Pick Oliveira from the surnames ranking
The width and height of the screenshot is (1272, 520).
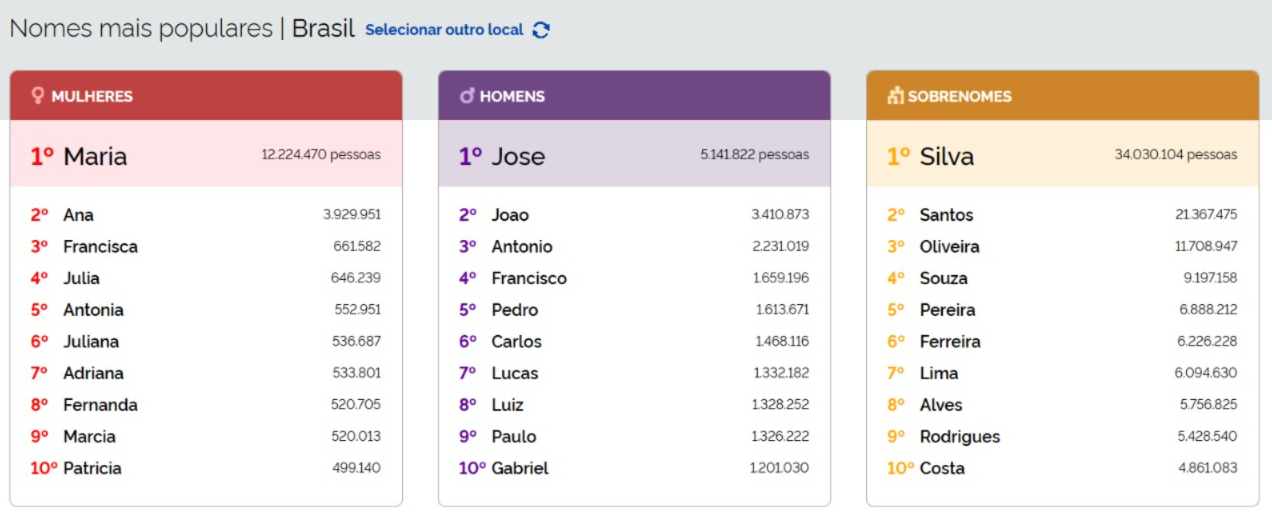949,247
